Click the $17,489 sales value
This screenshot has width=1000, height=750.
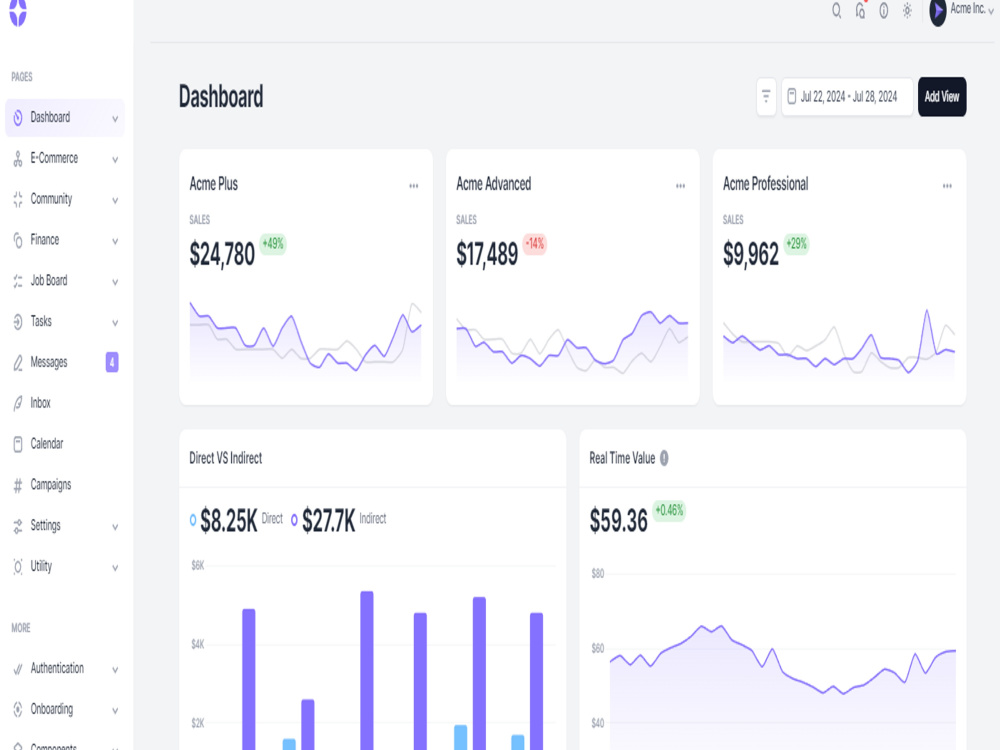click(487, 254)
